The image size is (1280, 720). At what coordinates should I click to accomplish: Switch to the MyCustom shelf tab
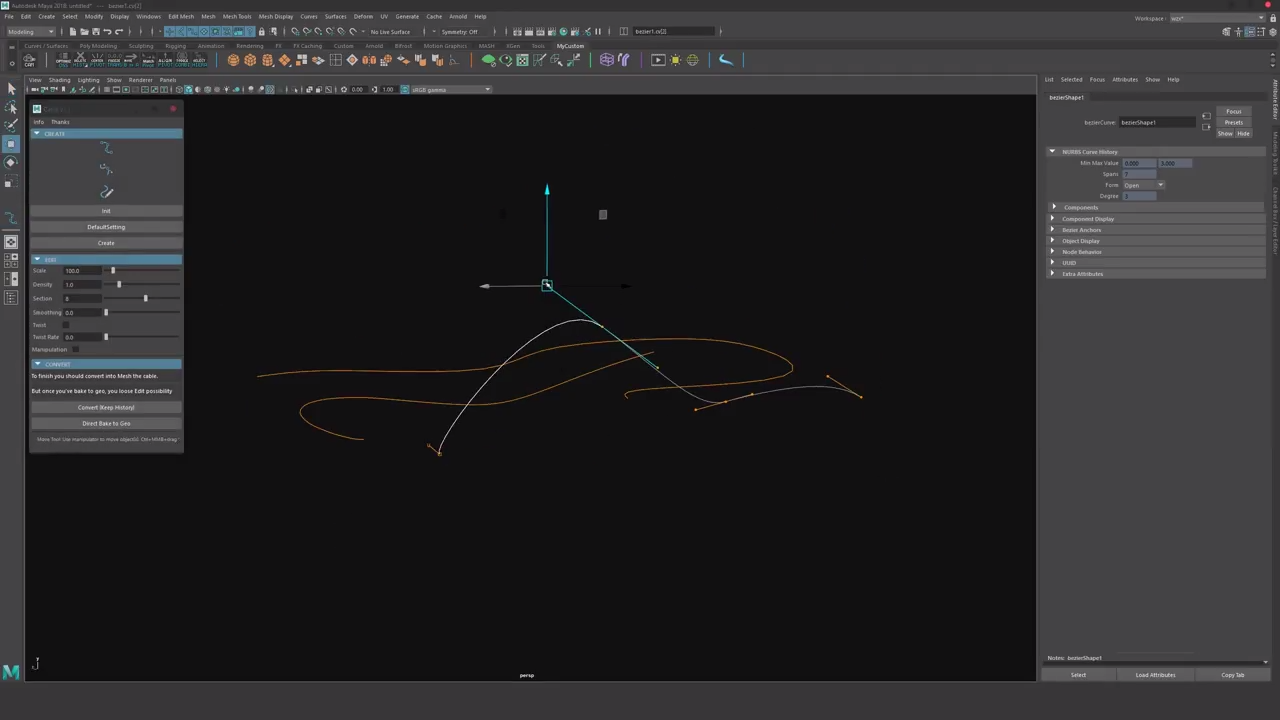coord(570,46)
